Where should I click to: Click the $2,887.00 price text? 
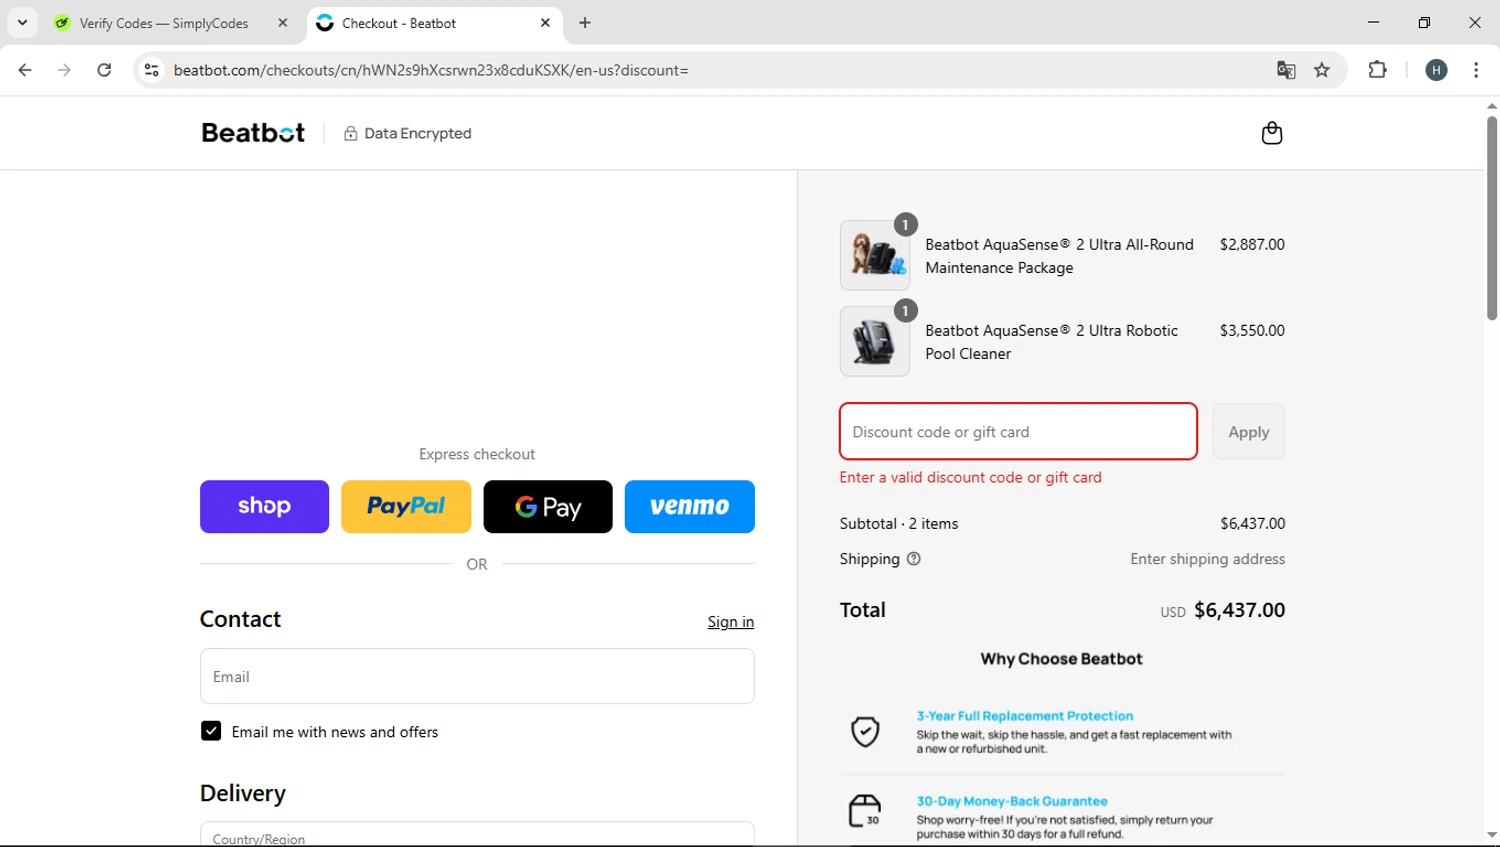click(1252, 244)
